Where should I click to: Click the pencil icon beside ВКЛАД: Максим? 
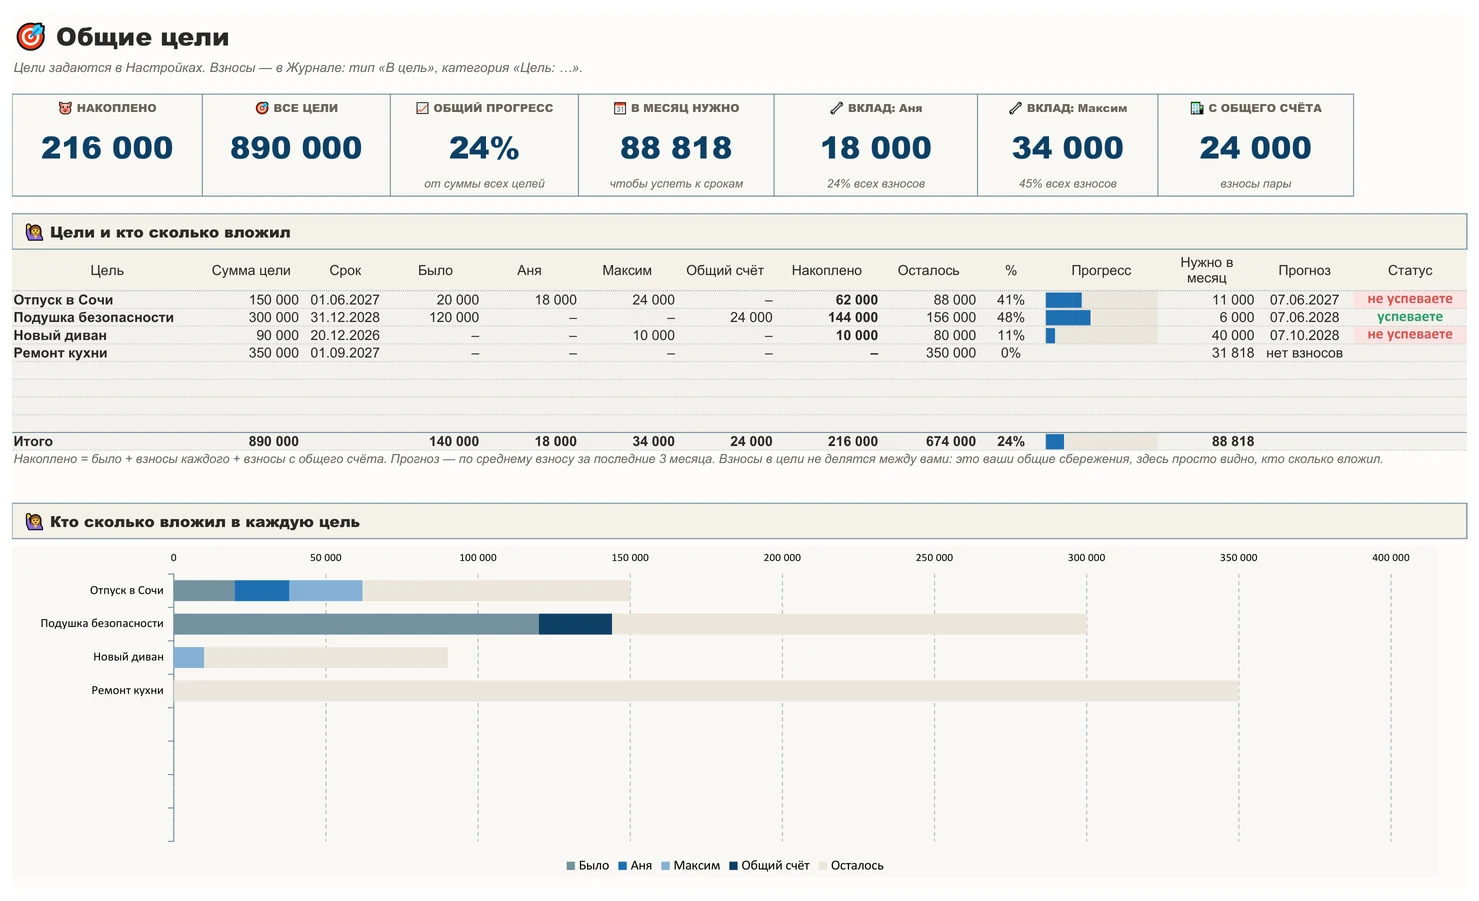click(1015, 108)
